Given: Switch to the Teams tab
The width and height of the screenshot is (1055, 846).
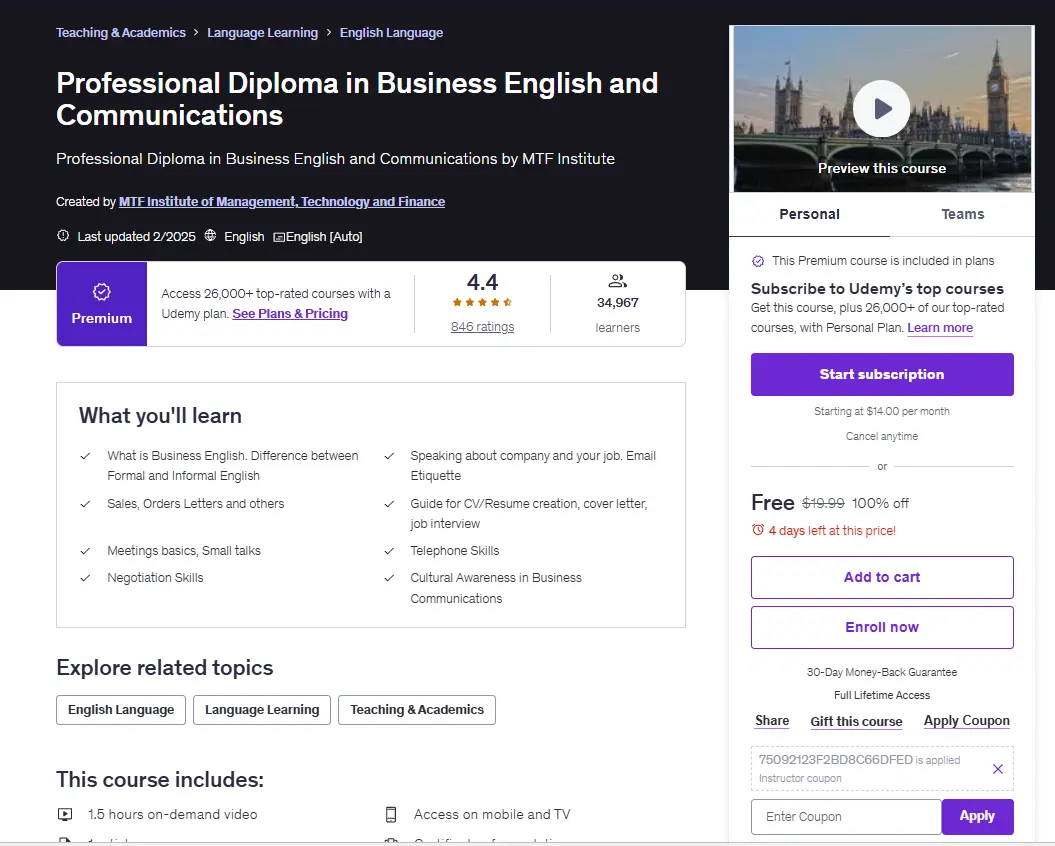Looking at the screenshot, I should [x=962, y=214].
